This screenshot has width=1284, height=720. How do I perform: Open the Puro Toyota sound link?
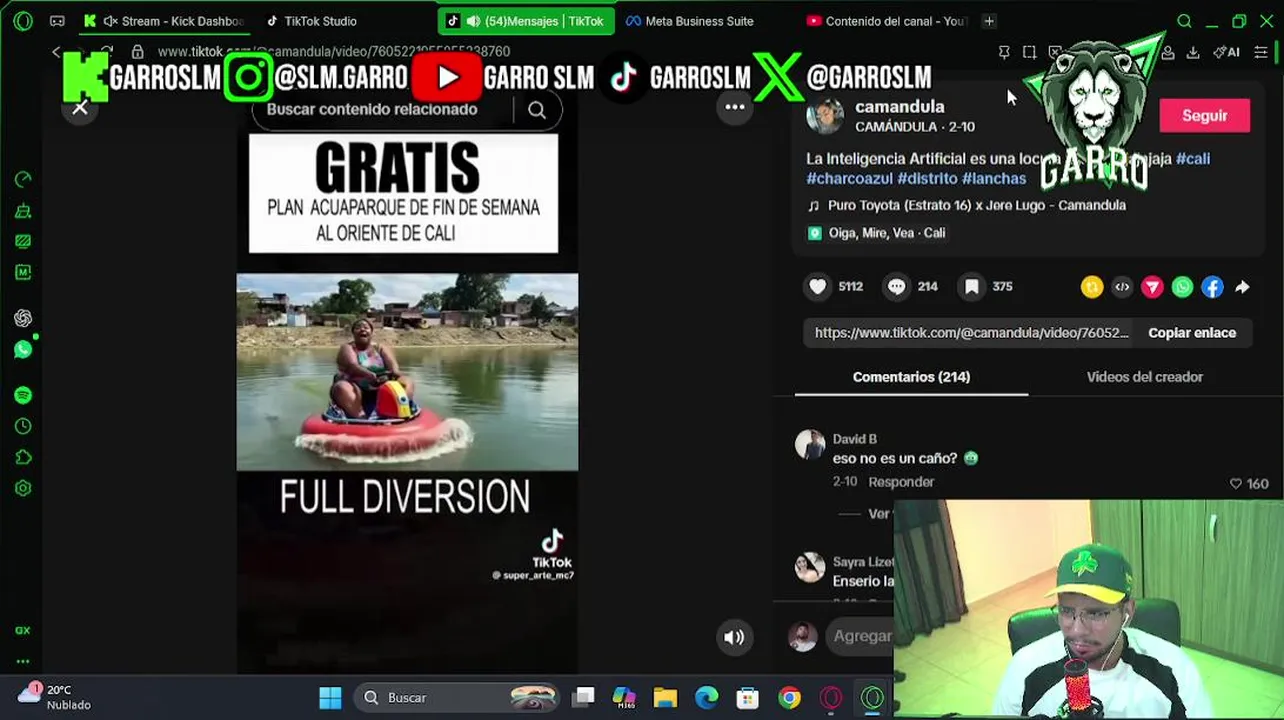click(x=976, y=205)
